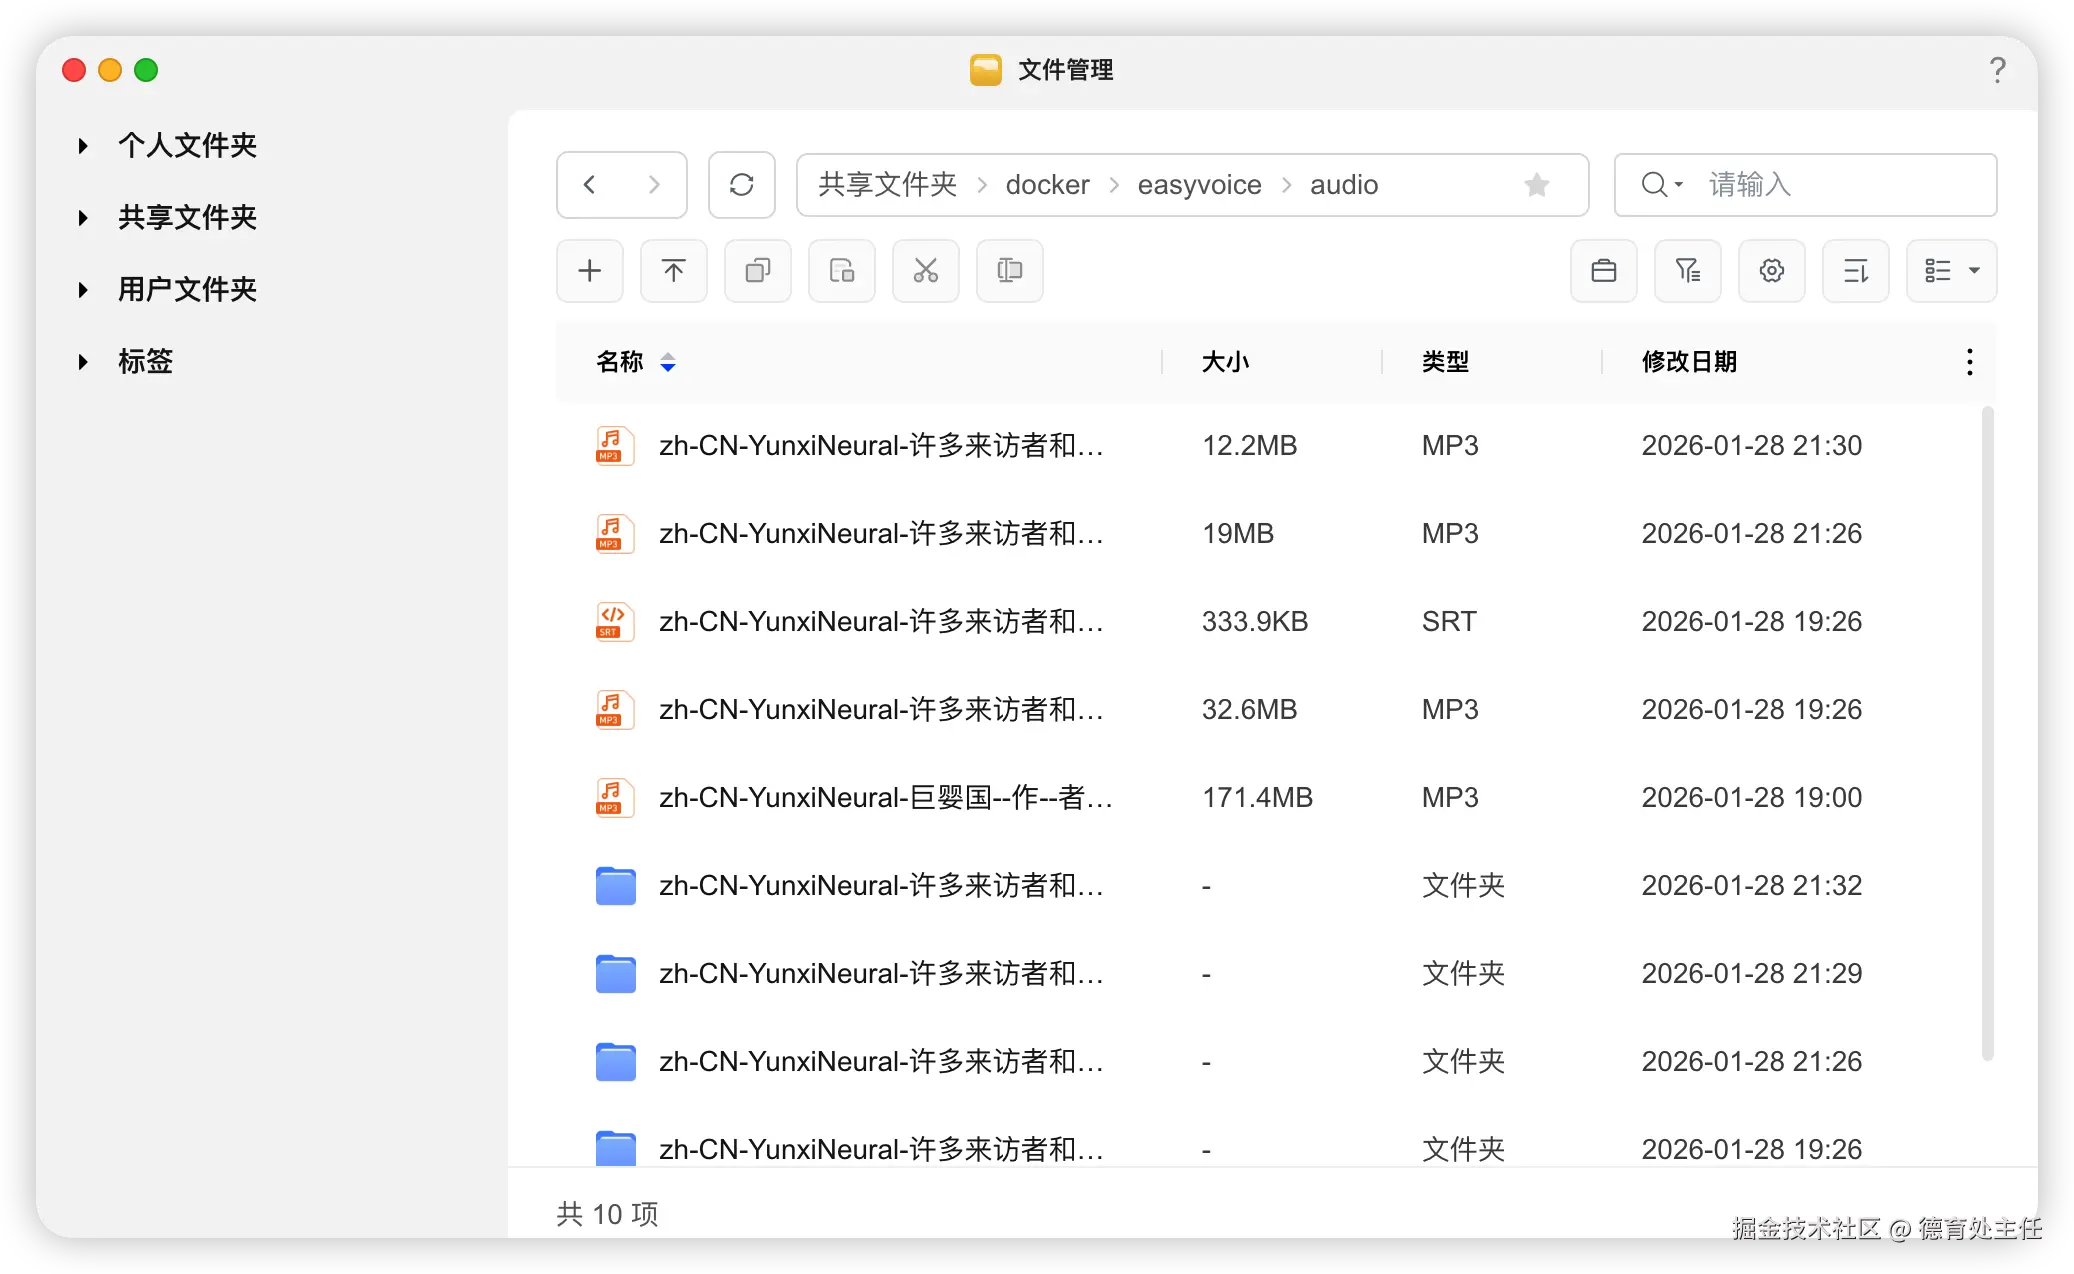
Task: Click the vertical scrollbar of file list
Action: pos(1987,732)
